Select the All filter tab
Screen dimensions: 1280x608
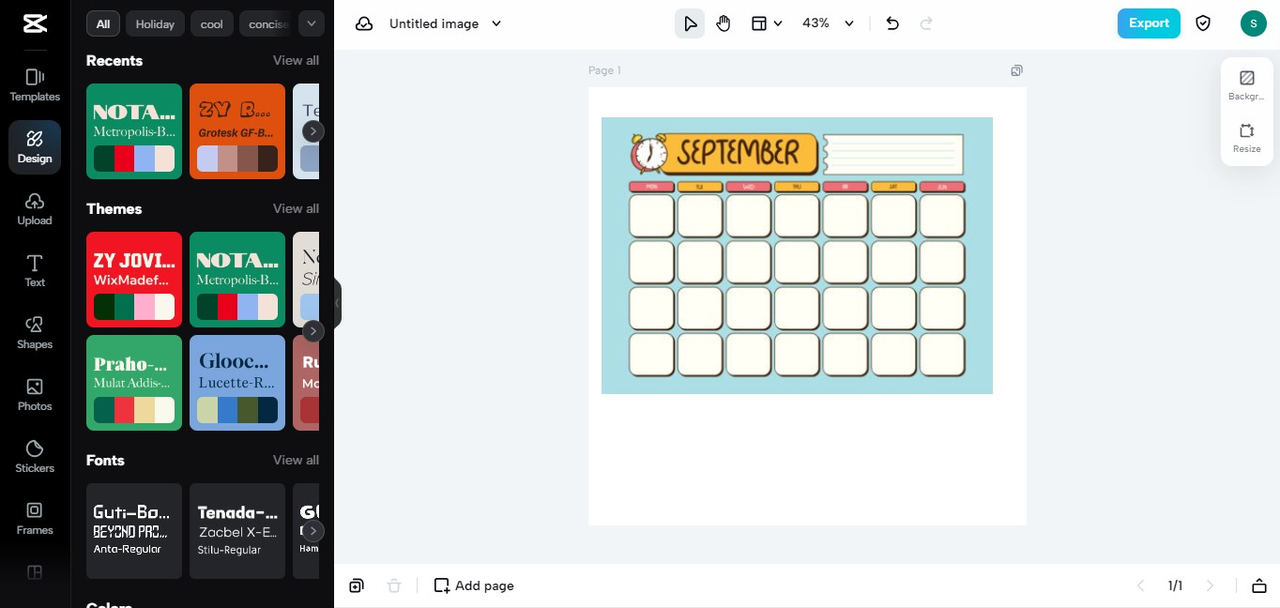[103, 24]
